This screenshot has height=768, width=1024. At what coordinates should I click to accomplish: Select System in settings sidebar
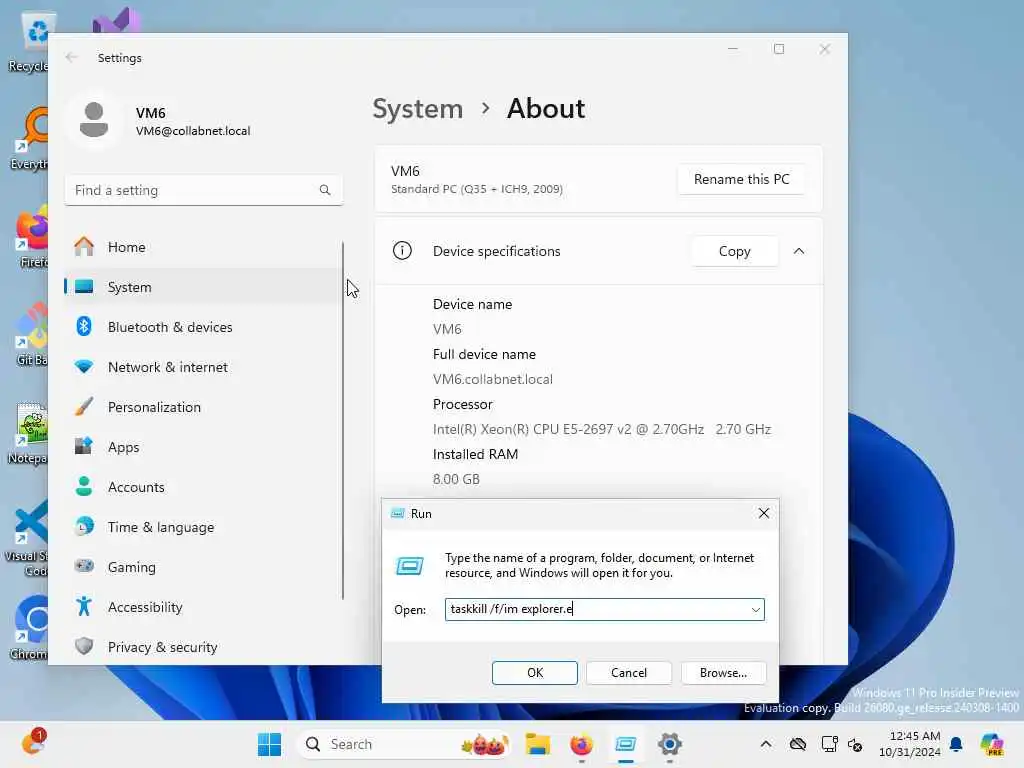pos(202,287)
